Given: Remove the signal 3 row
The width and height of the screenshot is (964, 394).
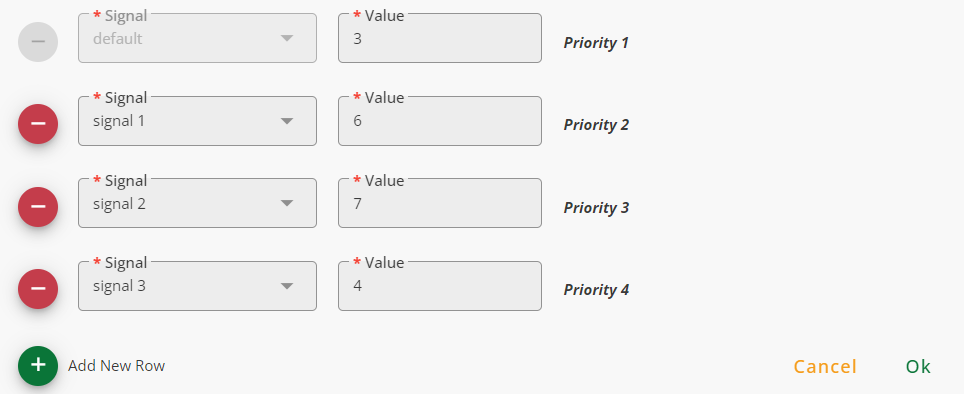Looking at the screenshot, I should coord(38,289).
